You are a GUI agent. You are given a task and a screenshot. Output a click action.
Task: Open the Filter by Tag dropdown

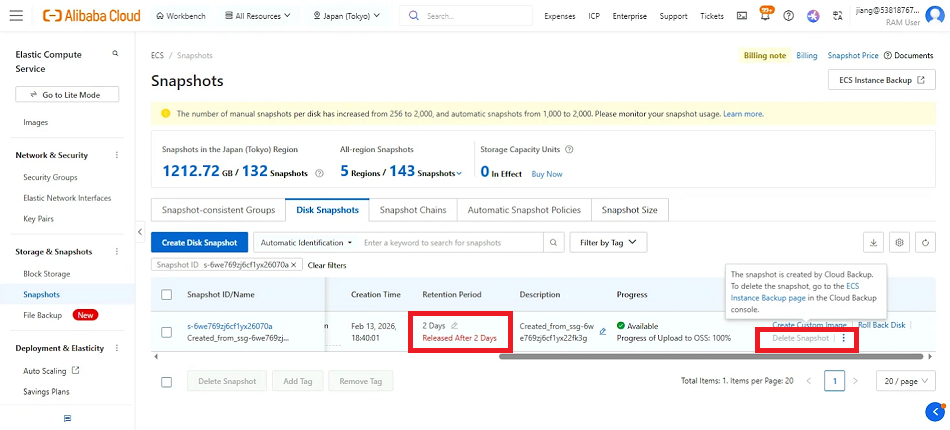pos(608,242)
